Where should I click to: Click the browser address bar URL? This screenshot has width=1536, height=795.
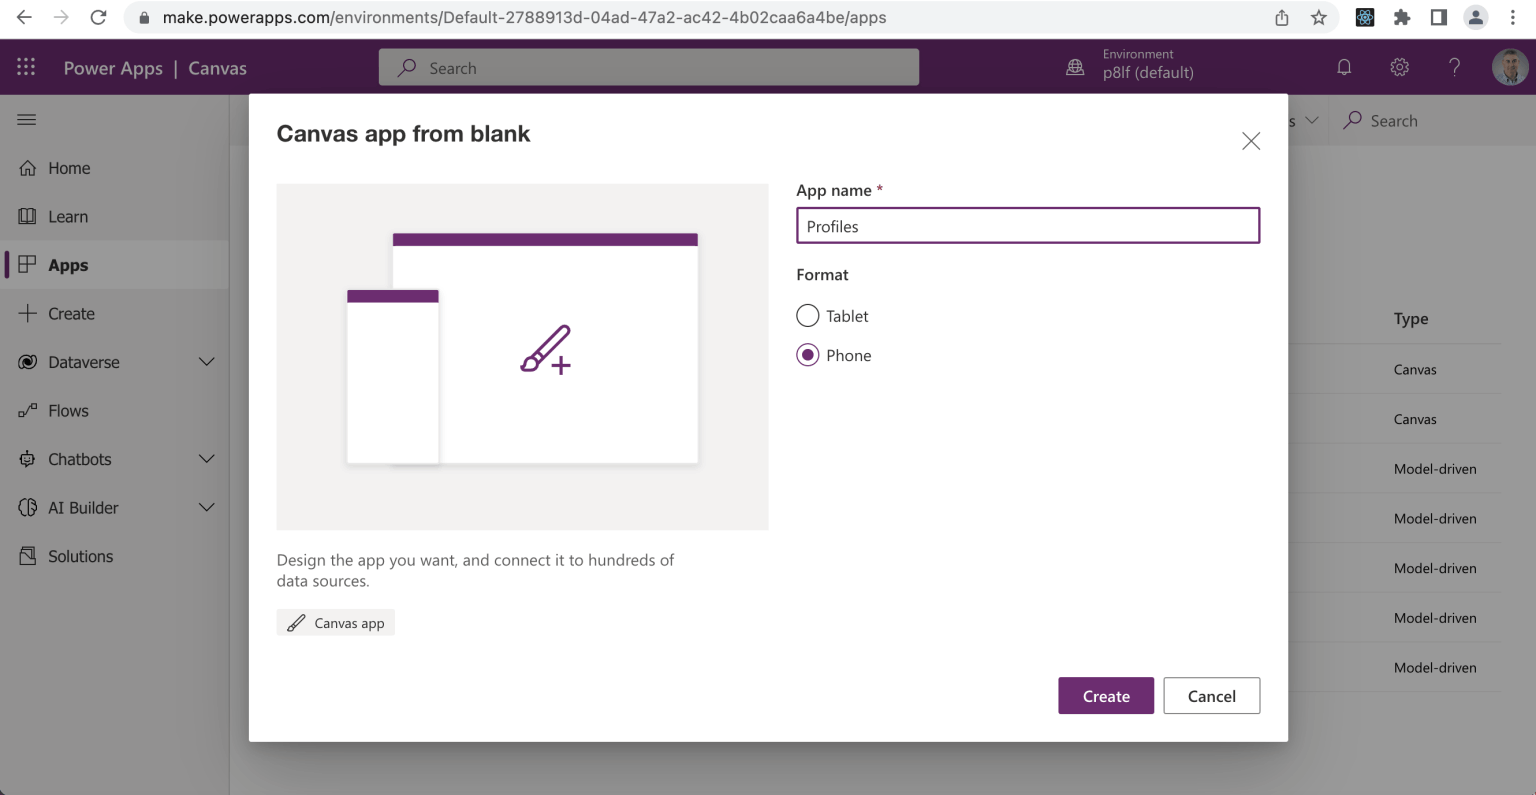pyautogui.click(x=524, y=18)
